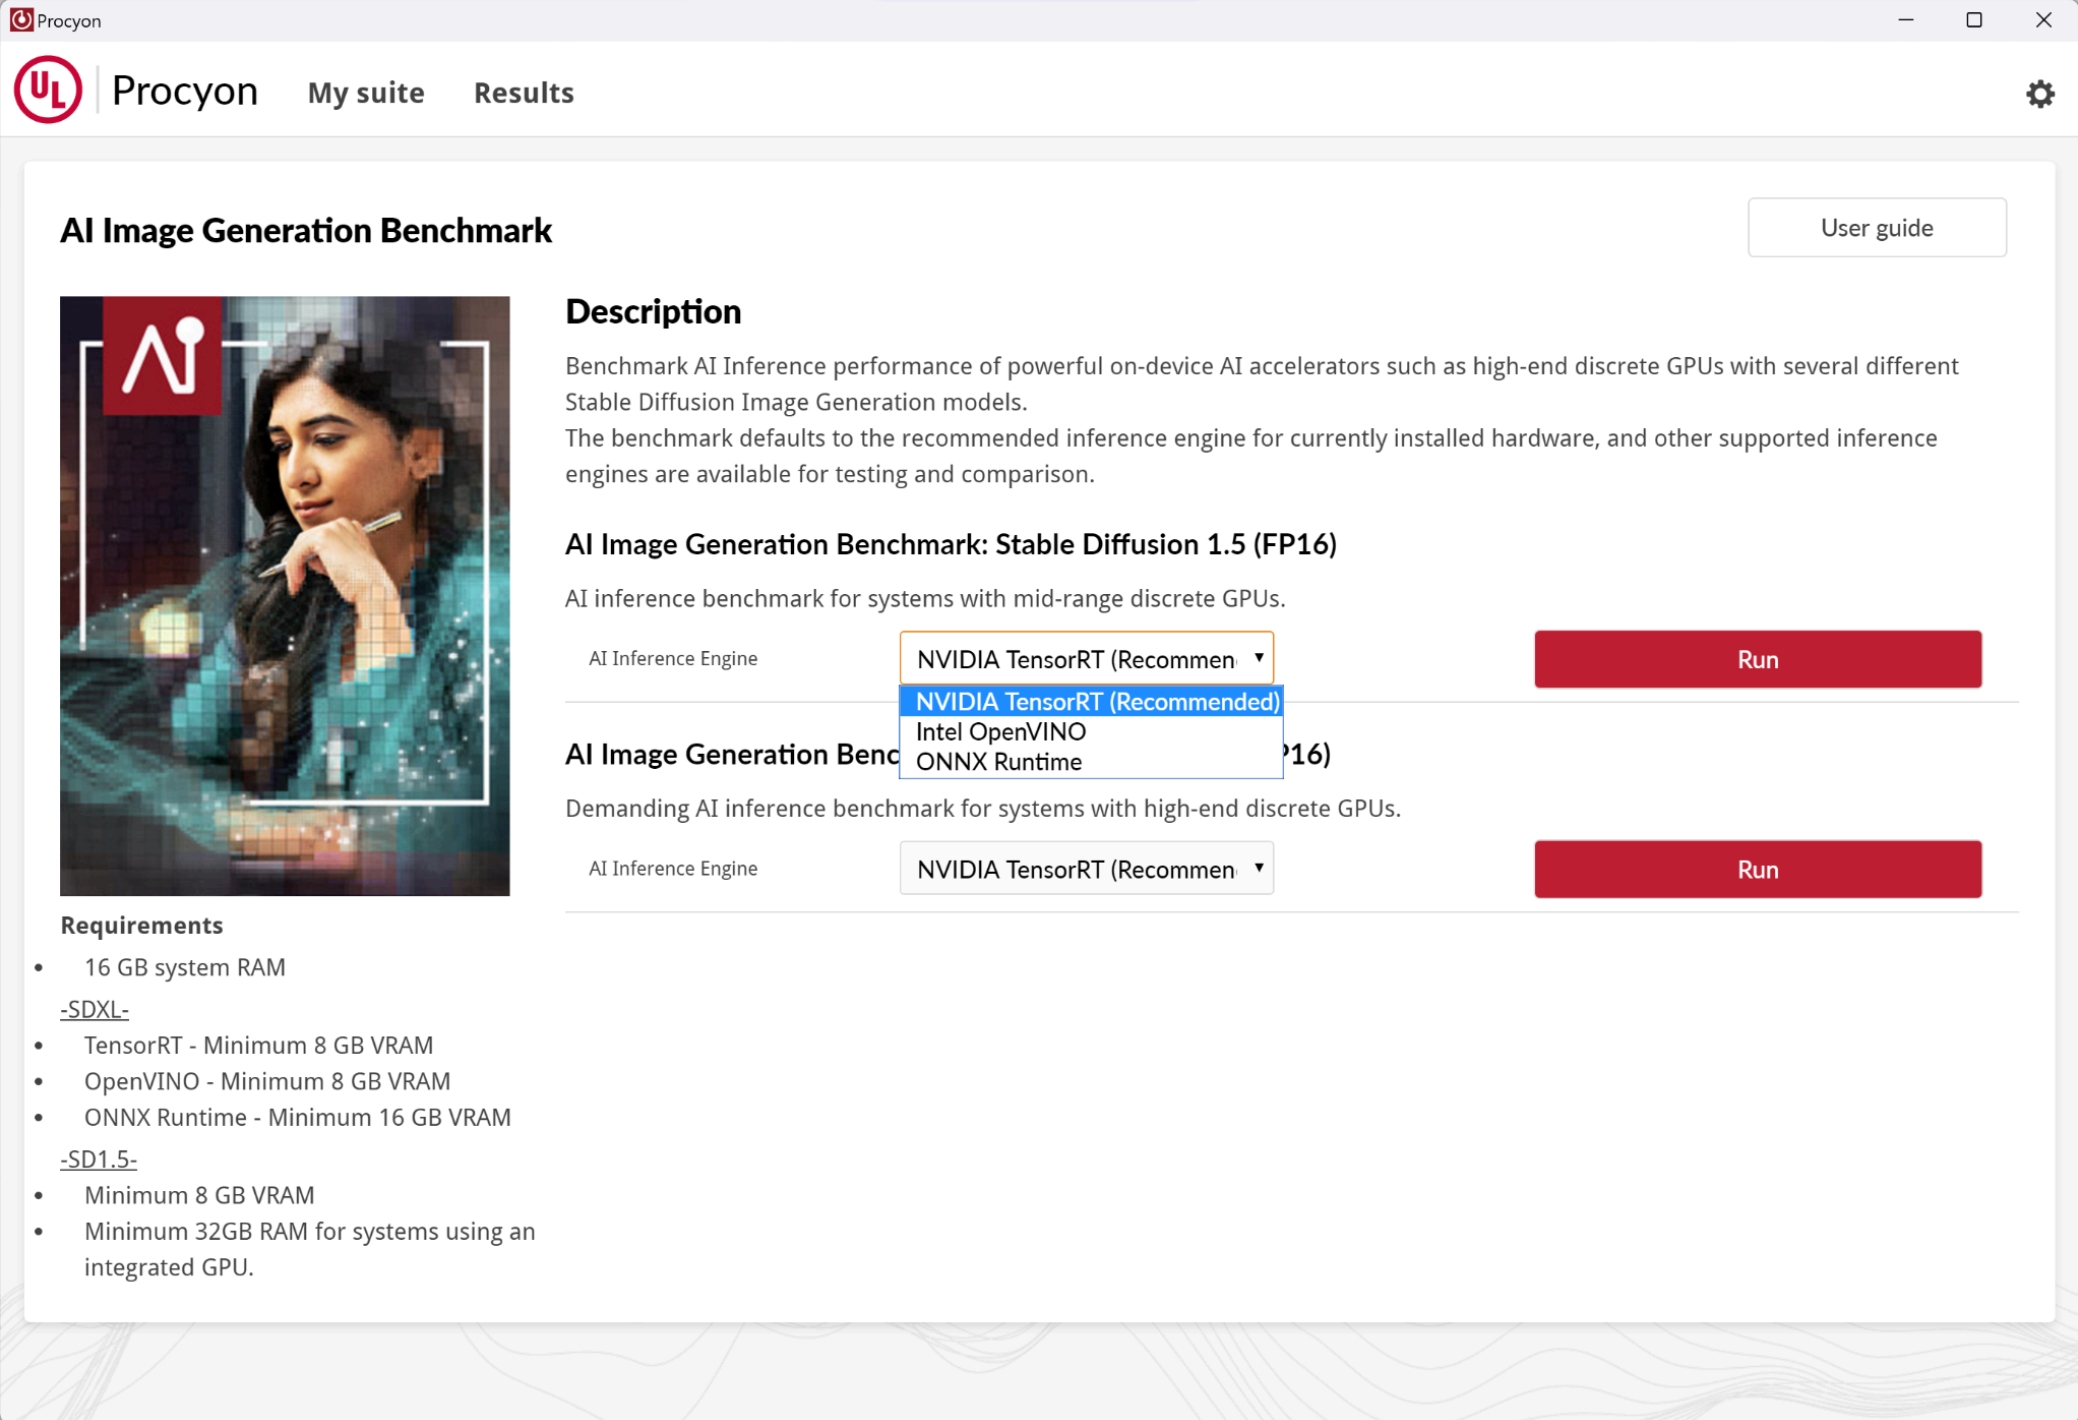This screenshot has width=2078, height=1420.
Task: Click the 16 GB system RAM line
Action: pyautogui.click(x=185, y=967)
